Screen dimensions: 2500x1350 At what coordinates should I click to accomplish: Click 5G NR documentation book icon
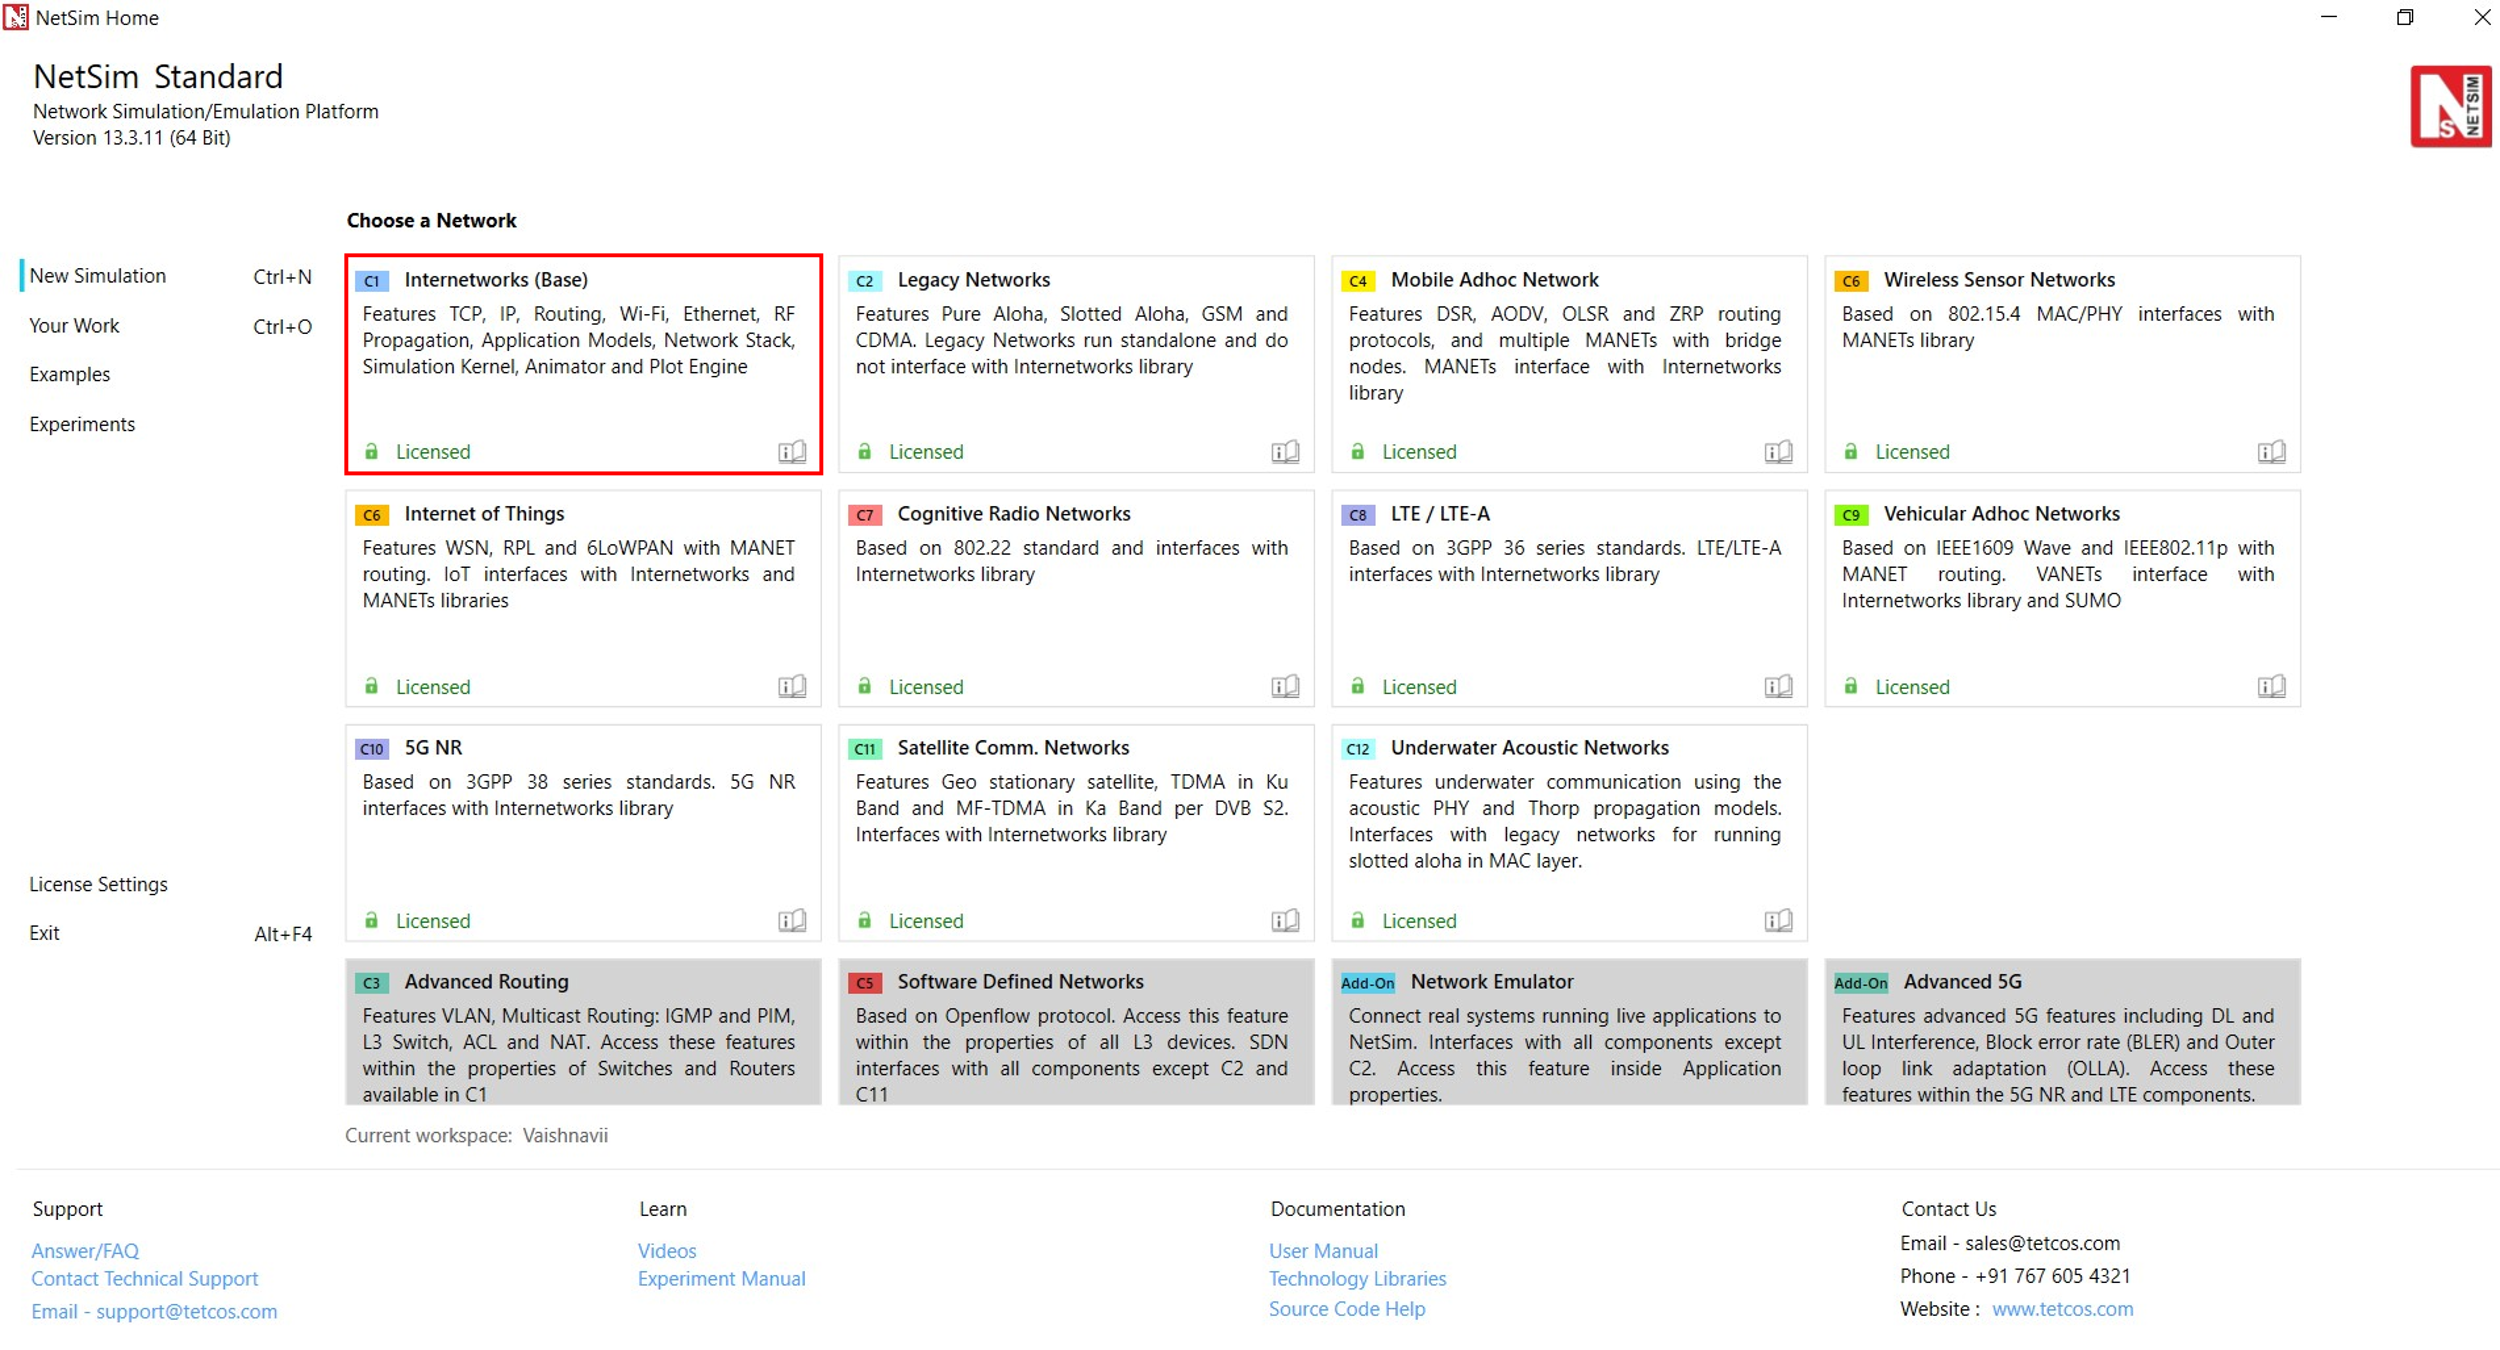792,921
